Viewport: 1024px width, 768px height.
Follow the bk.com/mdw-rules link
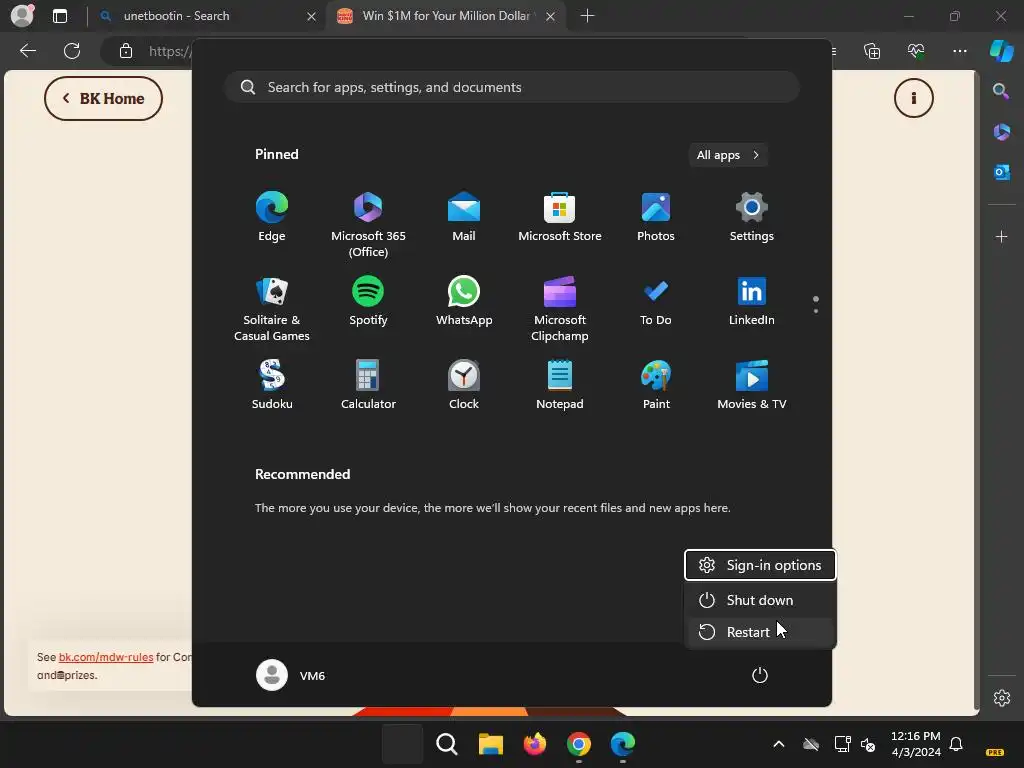(x=106, y=657)
